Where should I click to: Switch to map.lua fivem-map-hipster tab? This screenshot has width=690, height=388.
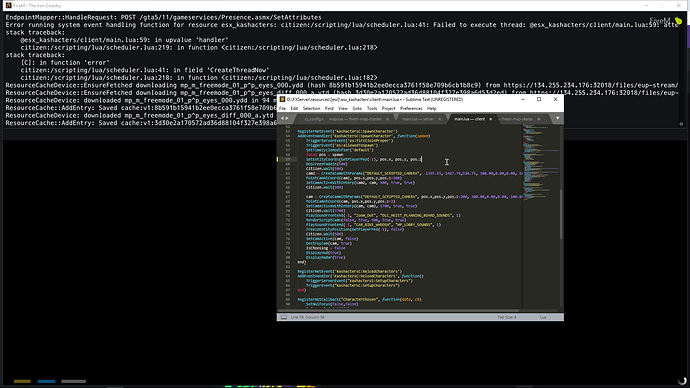pyautogui.click(x=355, y=119)
